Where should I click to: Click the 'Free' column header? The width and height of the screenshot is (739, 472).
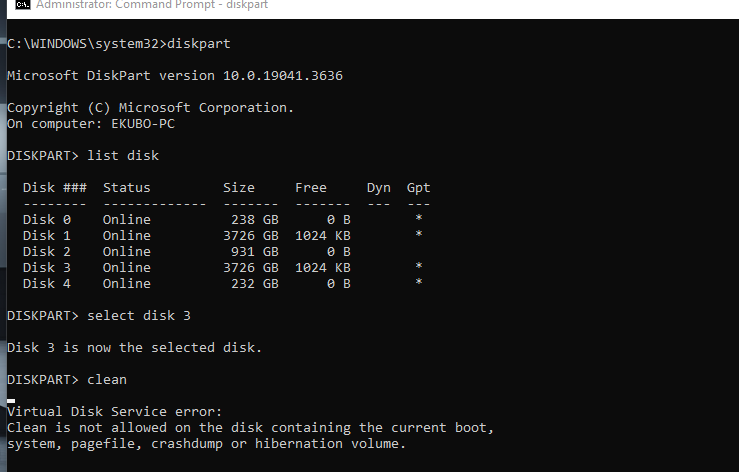311,188
